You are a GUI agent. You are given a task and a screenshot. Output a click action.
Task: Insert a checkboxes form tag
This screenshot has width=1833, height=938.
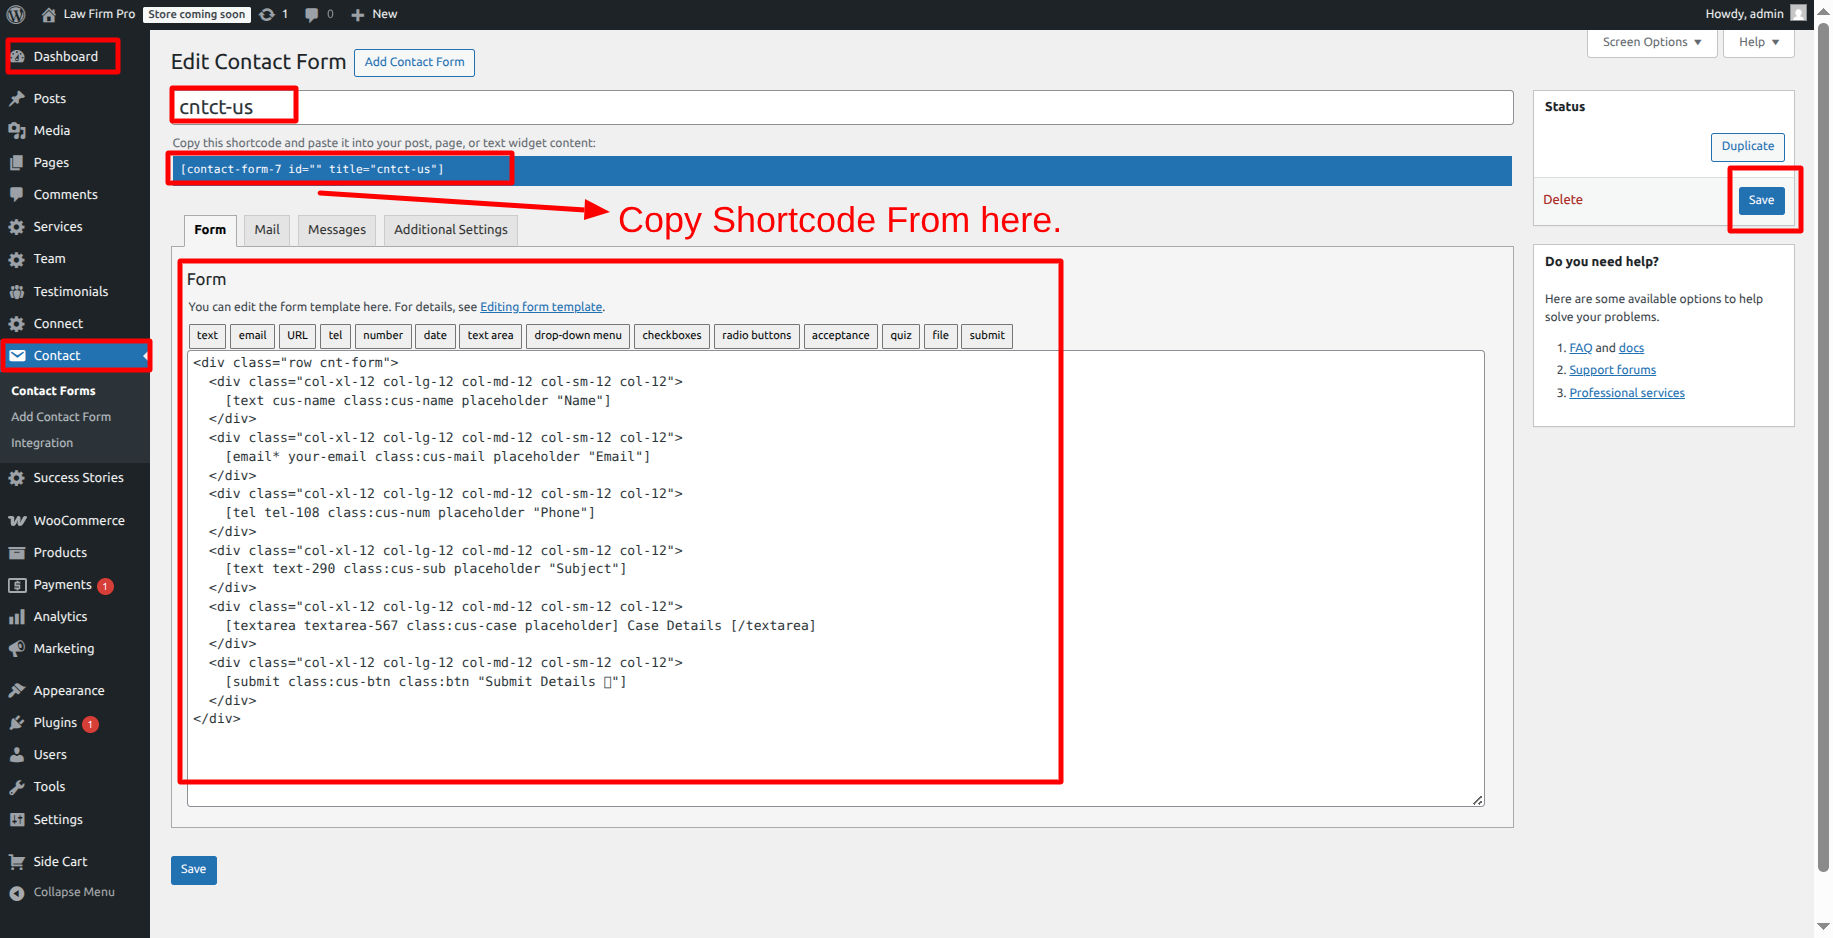coord(671,336)
